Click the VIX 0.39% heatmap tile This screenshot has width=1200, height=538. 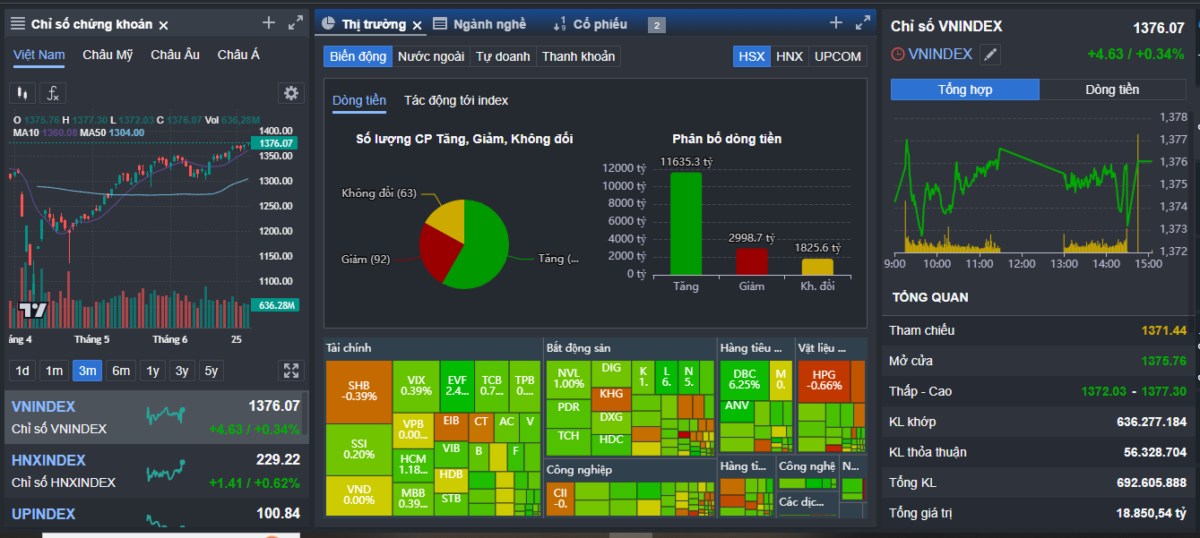(x=416, y=385)
